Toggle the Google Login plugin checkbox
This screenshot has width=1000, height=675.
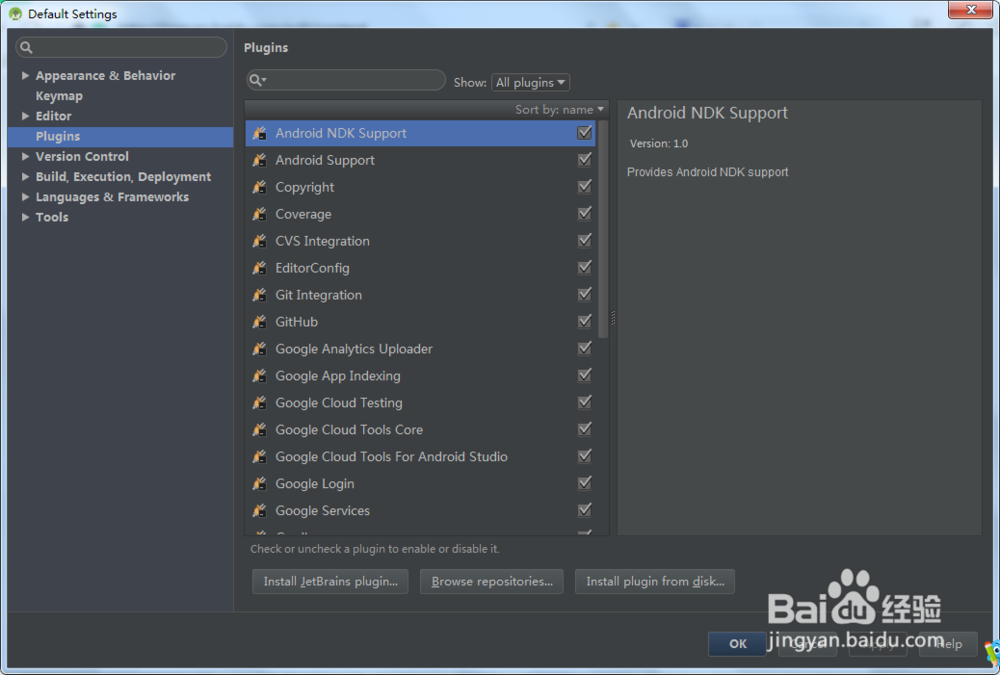(x=584, y=483)
